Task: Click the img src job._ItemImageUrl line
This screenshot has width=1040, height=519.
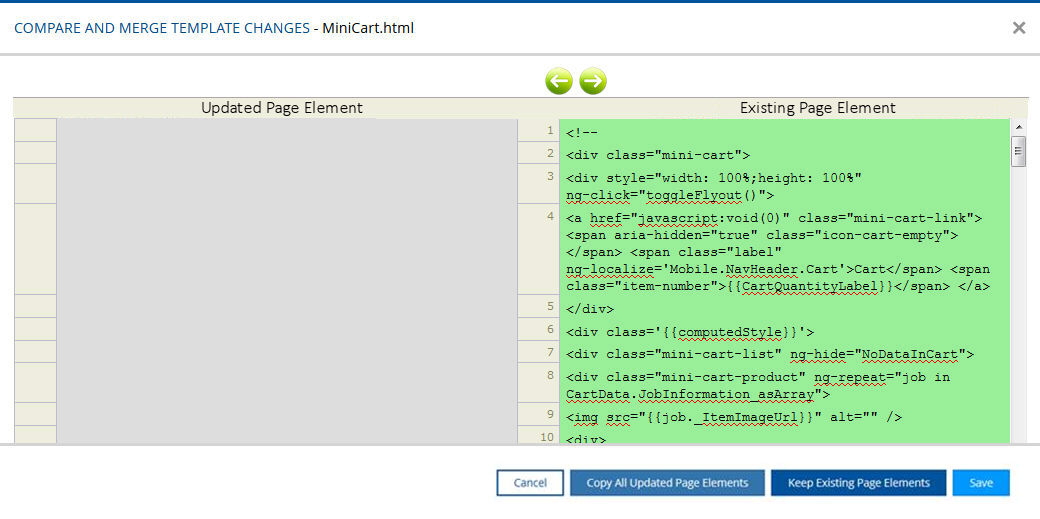Action: pyautogui.click(x=734, y=415)
